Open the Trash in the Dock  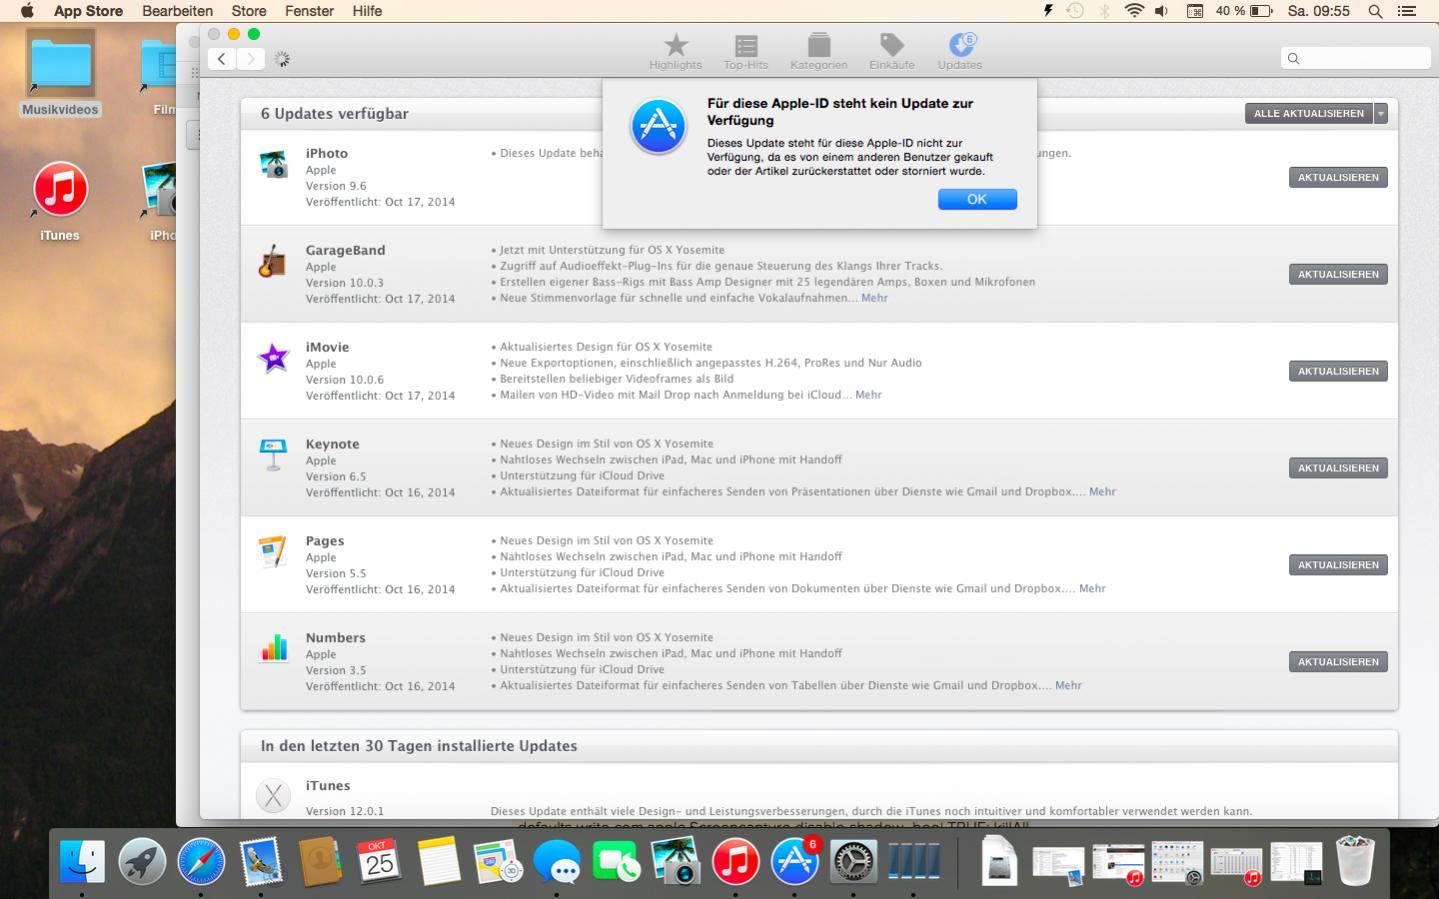pos(1355,860)
